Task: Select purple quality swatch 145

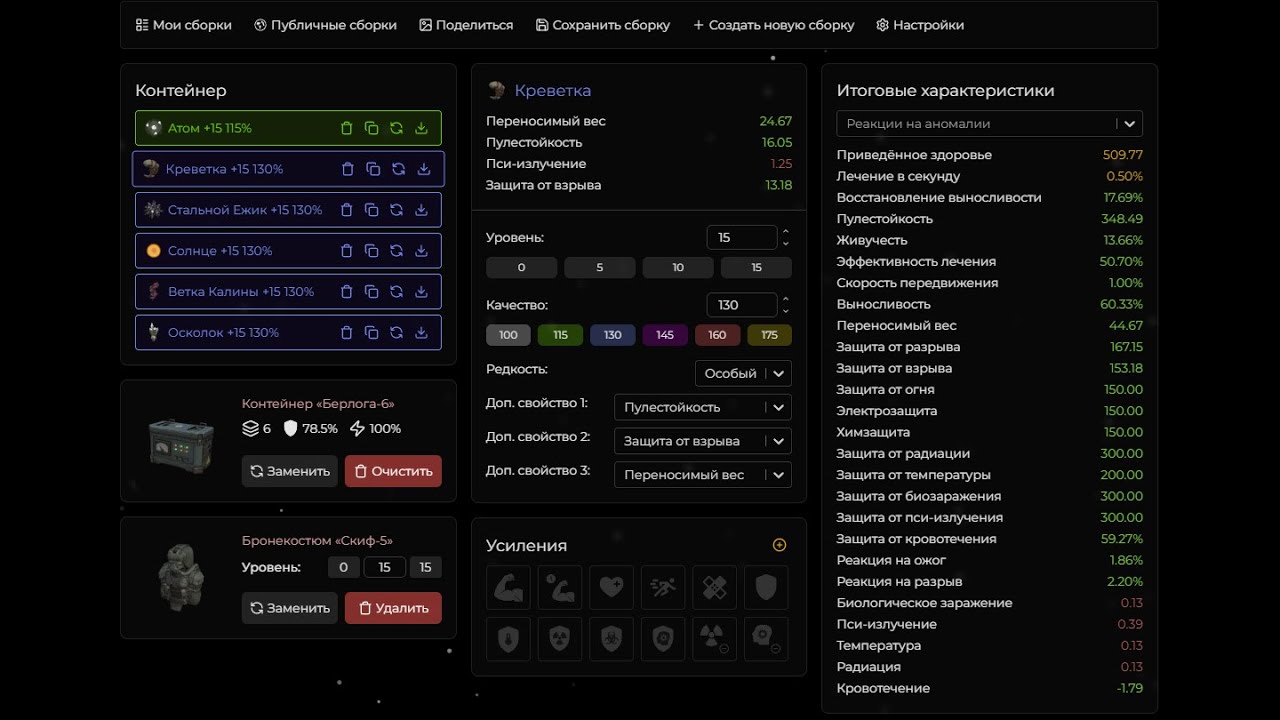Action: pyautogui.click(x=664, y=335)
